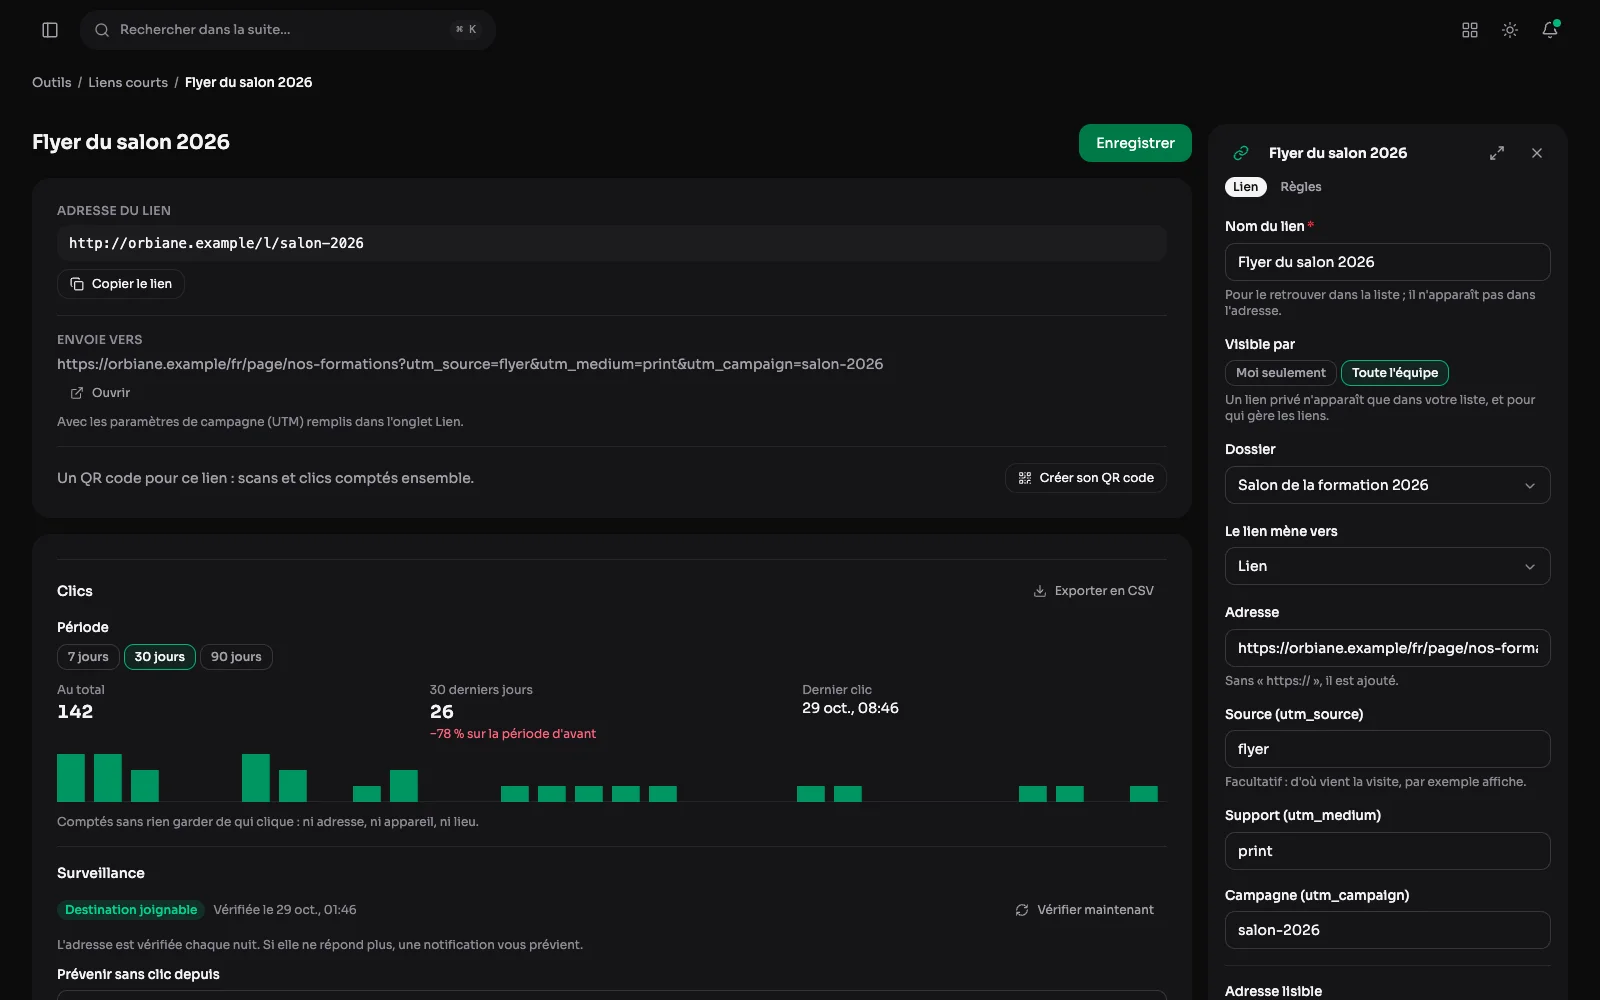
Task: Close the Flyer du salon 2026 panel
Action: point(1537,153)
